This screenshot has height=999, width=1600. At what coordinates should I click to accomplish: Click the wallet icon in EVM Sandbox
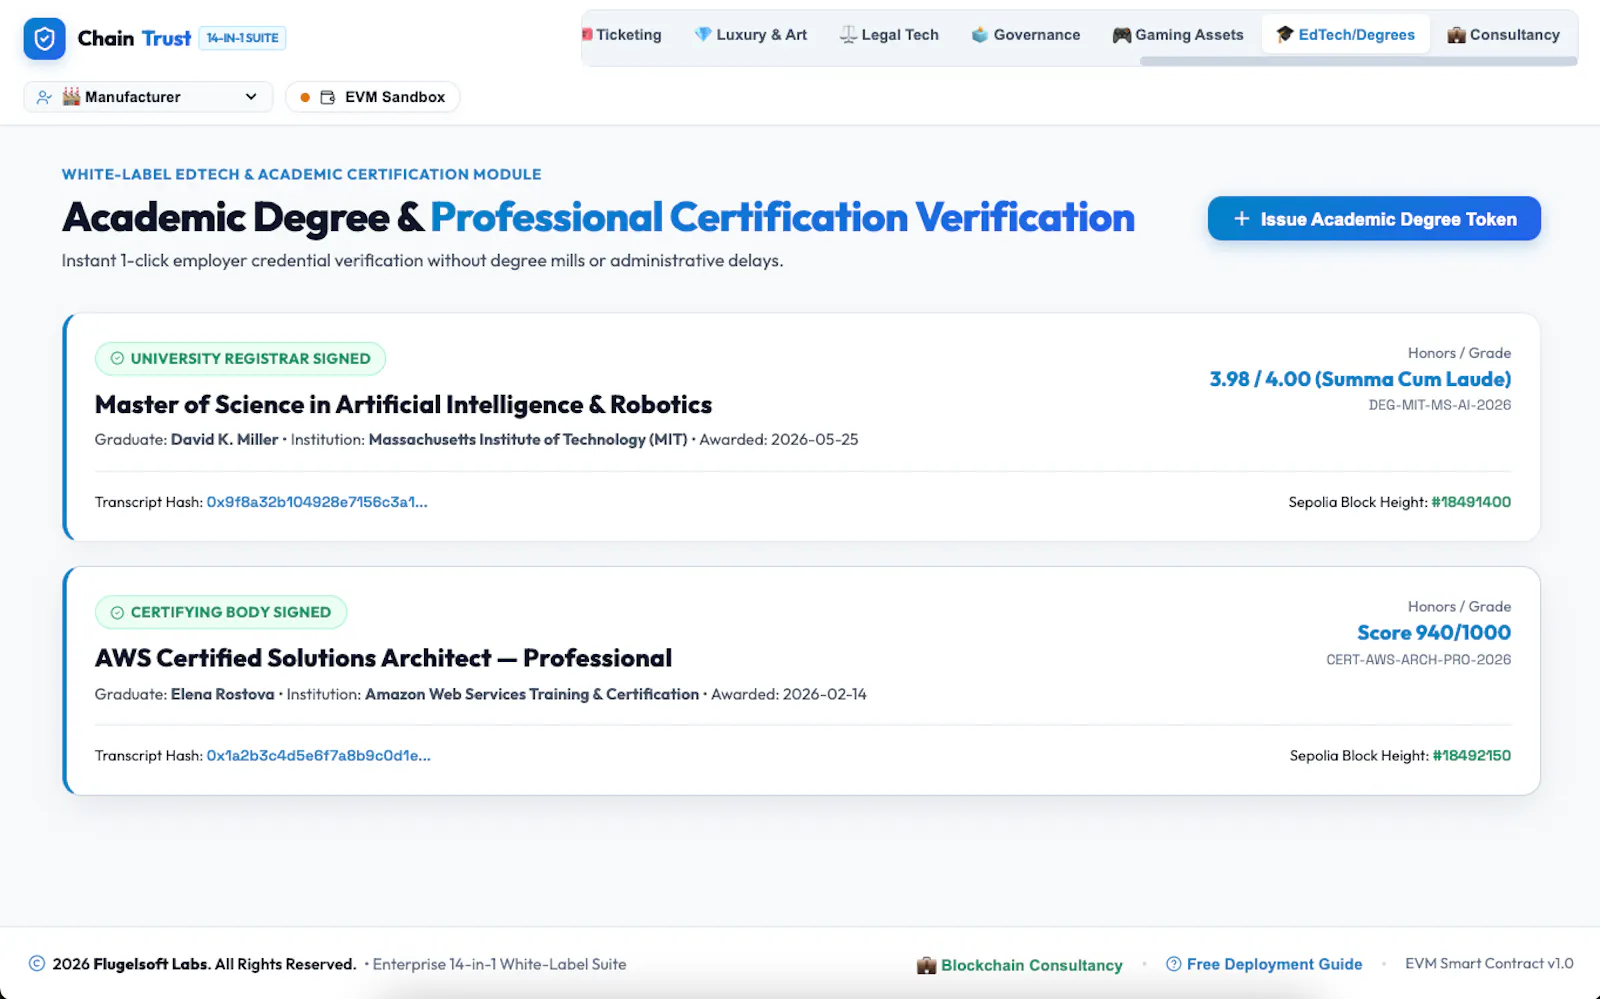pyautogui.click(x=327, y=97)
